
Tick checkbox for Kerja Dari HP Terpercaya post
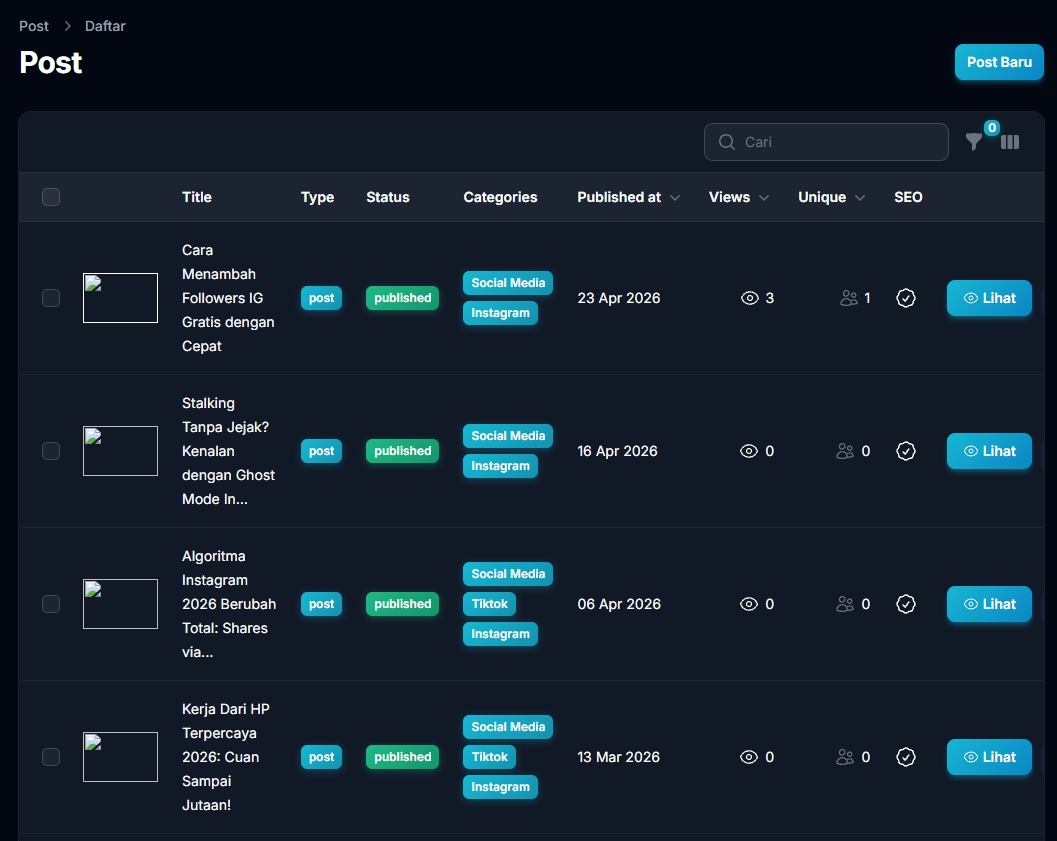pyautogui.click(x=51, y=757)
